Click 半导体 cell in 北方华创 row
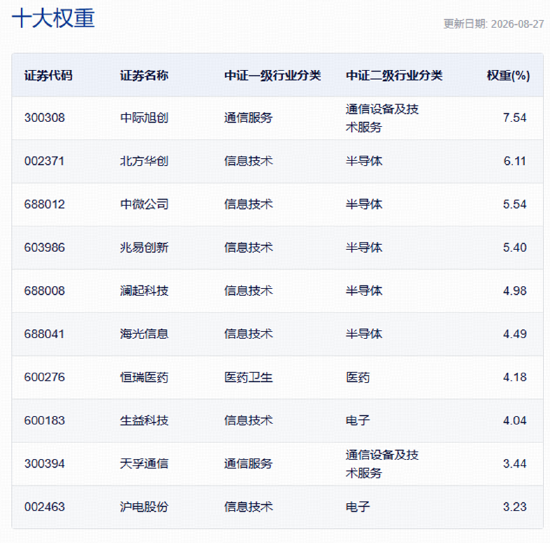The width and height of the screenshot is (550, 543). coord(364,161)
